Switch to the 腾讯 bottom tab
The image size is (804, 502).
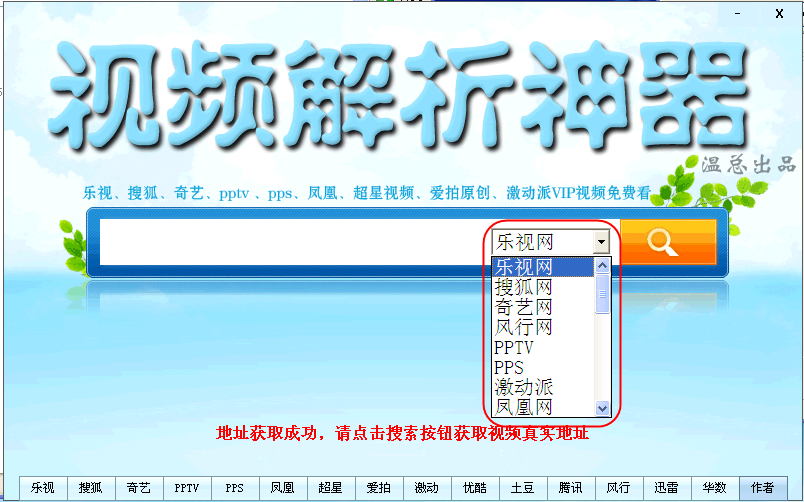(x=571, y=487)
